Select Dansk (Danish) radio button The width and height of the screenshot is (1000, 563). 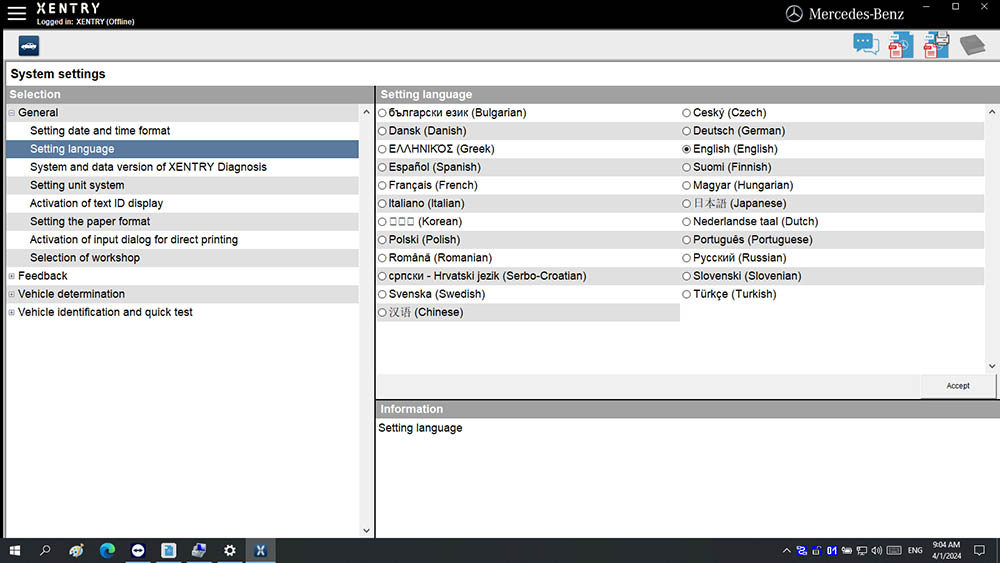(x=382, y=131)
